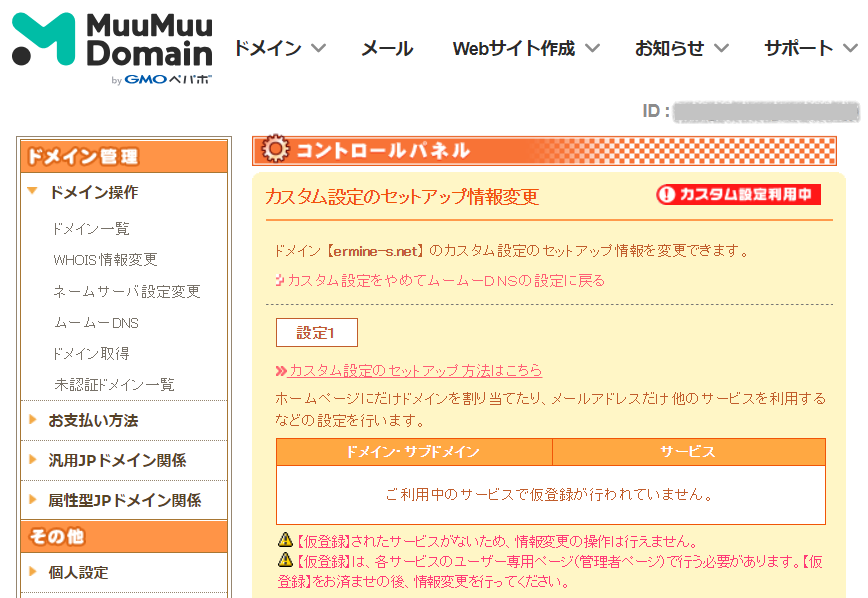This screenshot has height=598, width=868.
Task: Expand the お支払い方法 section
Action: [x=93, y=420]
